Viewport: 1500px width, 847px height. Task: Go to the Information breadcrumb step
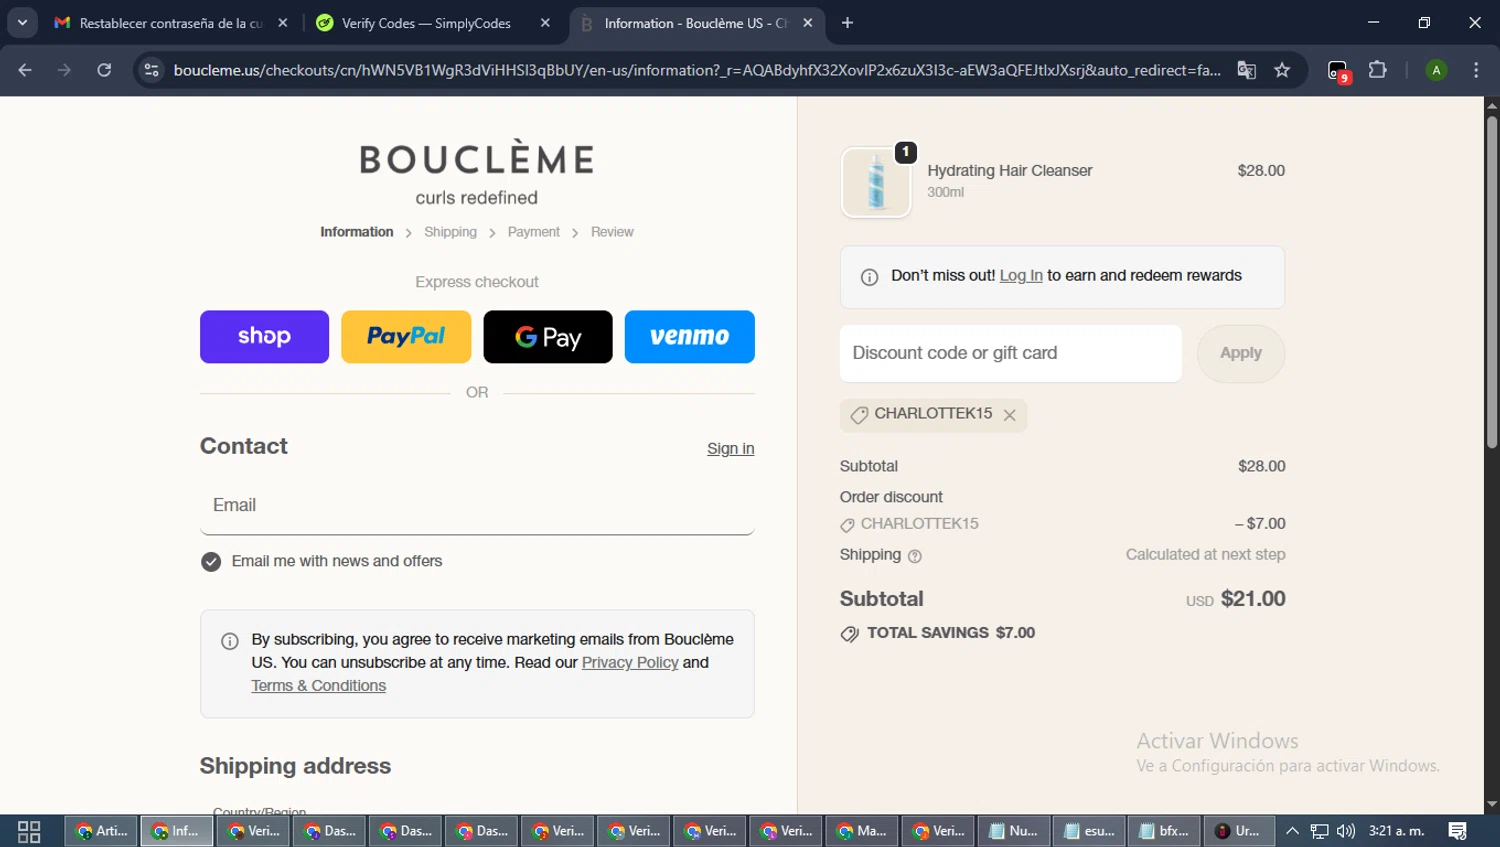click(357, 232)
